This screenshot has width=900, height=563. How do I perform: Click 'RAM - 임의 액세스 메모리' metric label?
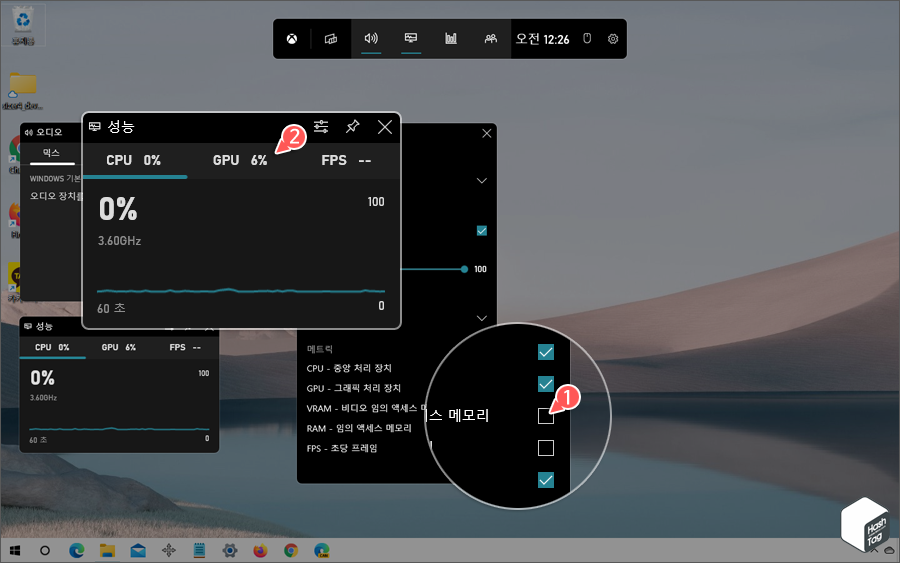359,428
